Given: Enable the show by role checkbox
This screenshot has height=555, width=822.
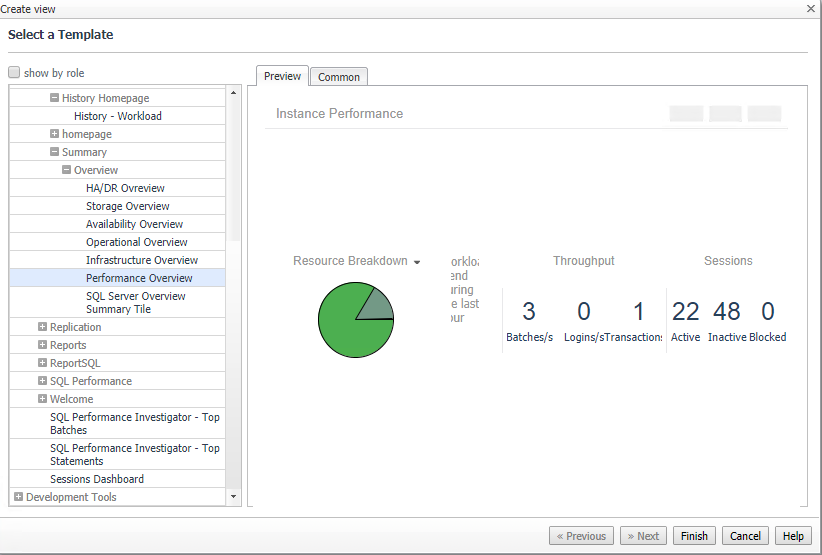Looking at the screenshot, I should 14,73.
